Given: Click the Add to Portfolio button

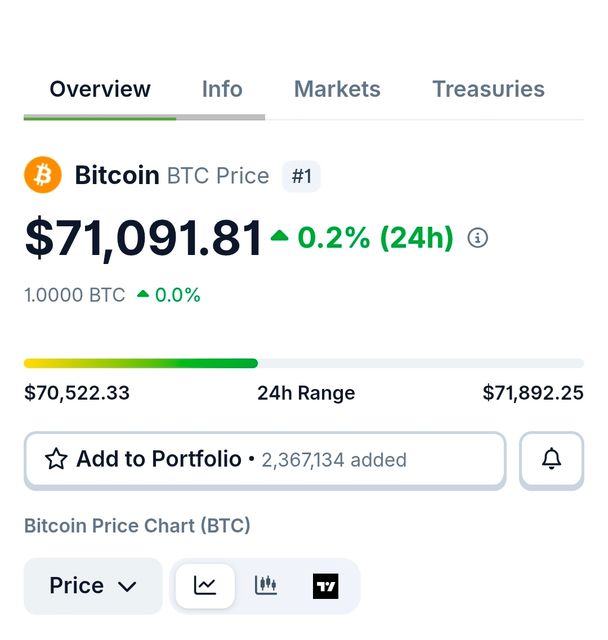Looking at the screenshot, I should [x=265, y=460].
